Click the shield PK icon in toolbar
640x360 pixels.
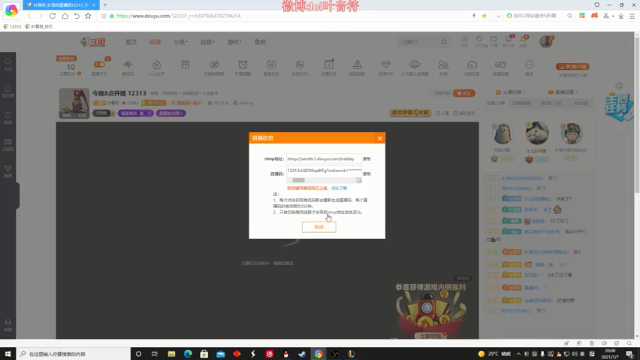coord(300,64)
